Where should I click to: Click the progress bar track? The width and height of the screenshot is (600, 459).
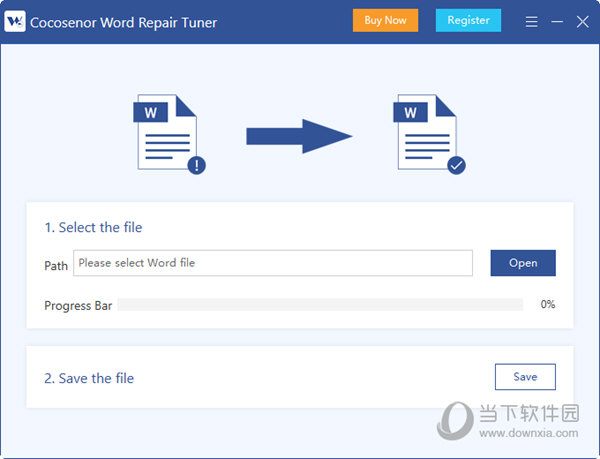coord(320,305)
